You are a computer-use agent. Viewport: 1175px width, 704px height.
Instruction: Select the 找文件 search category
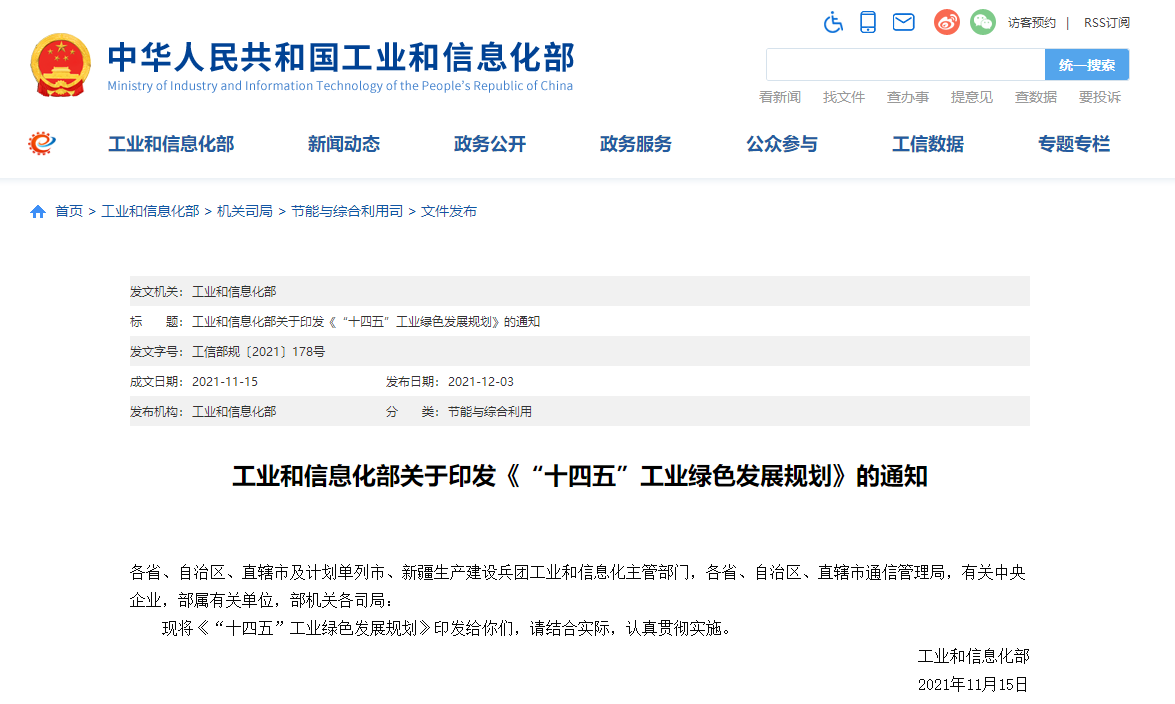click(x=844, y=97)
